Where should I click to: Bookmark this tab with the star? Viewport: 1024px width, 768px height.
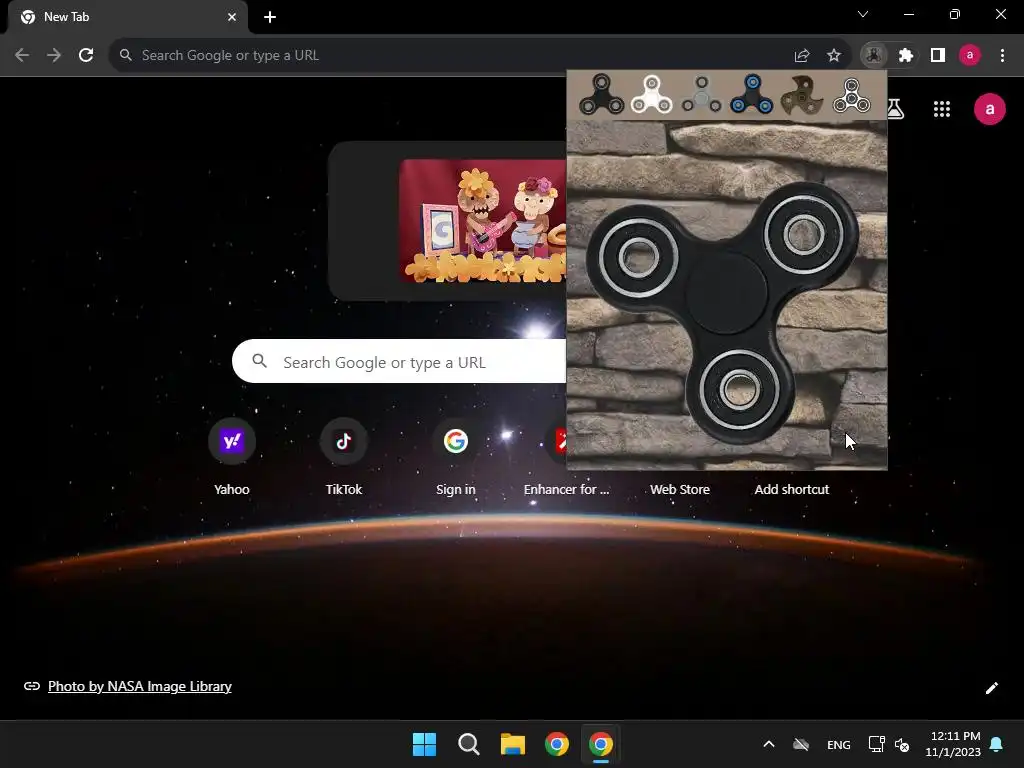tap(834, 56)
